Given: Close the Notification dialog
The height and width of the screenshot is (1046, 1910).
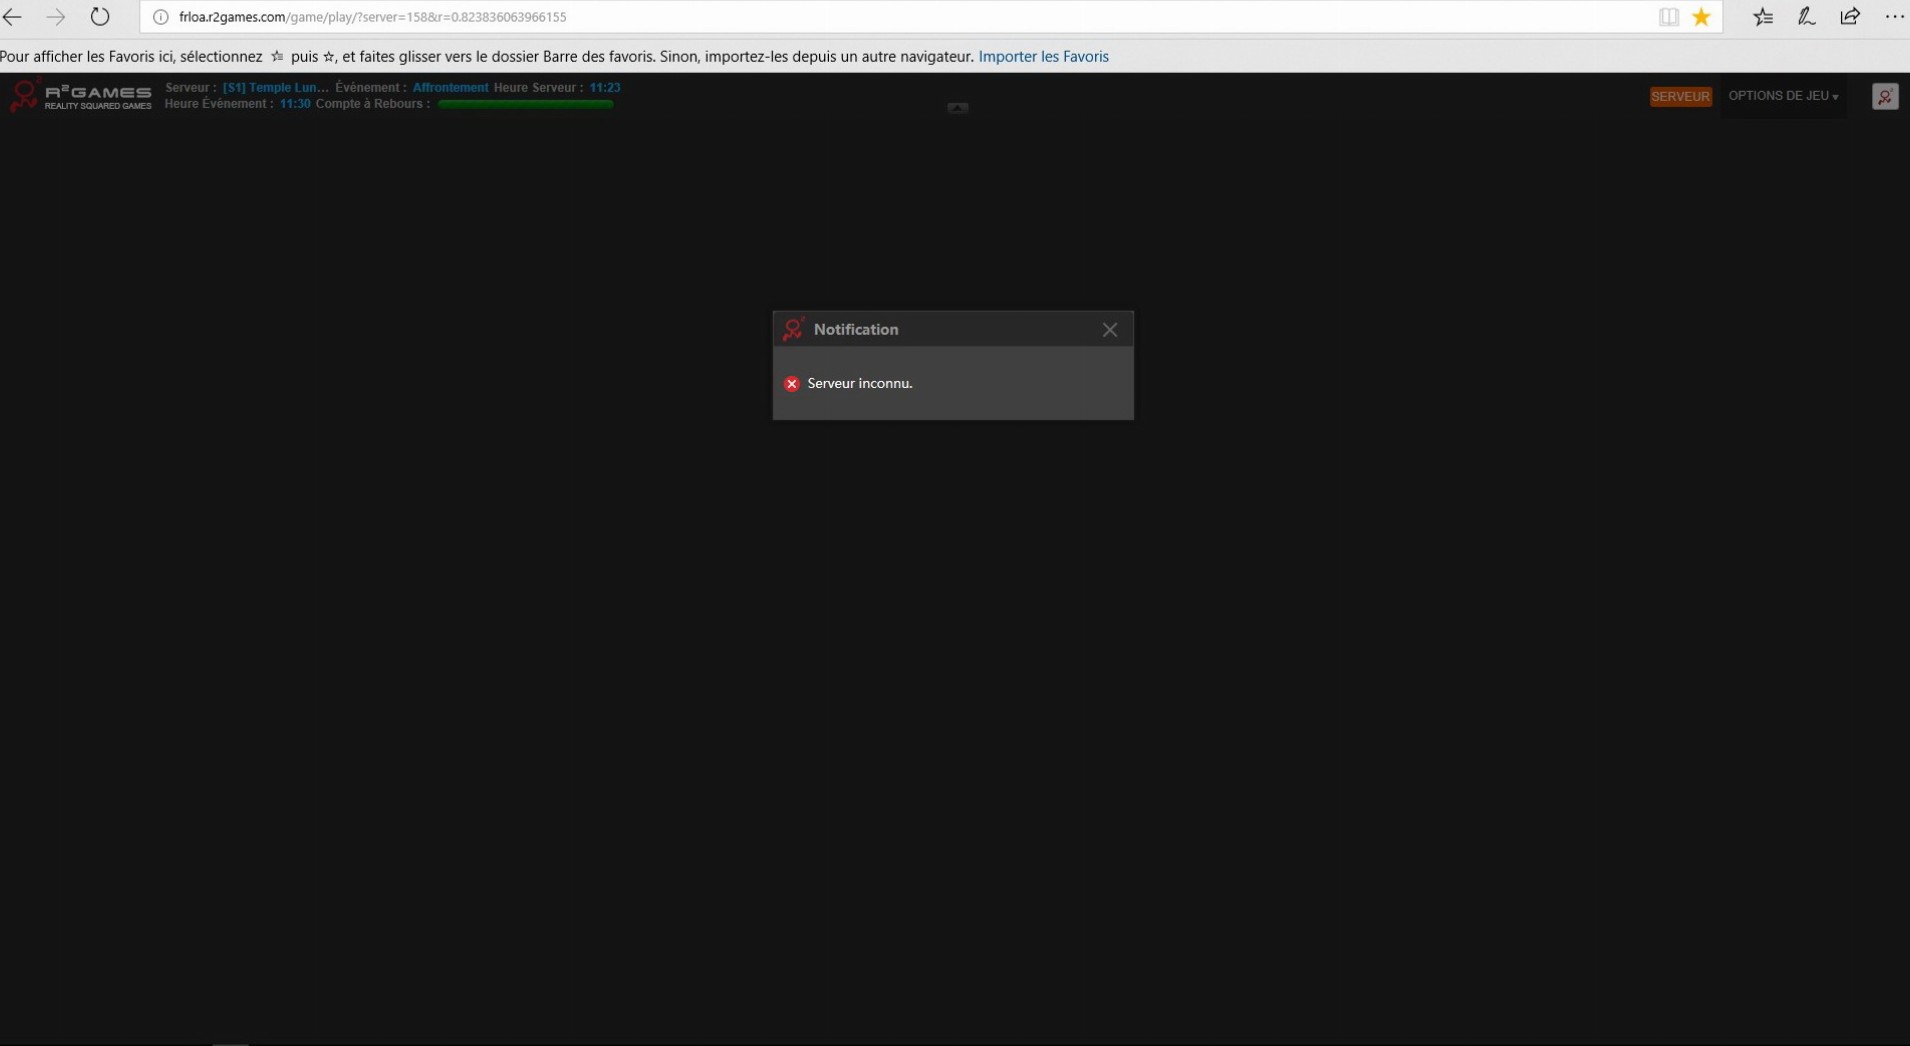Looking at the screenshot, I should point(1109,330).
